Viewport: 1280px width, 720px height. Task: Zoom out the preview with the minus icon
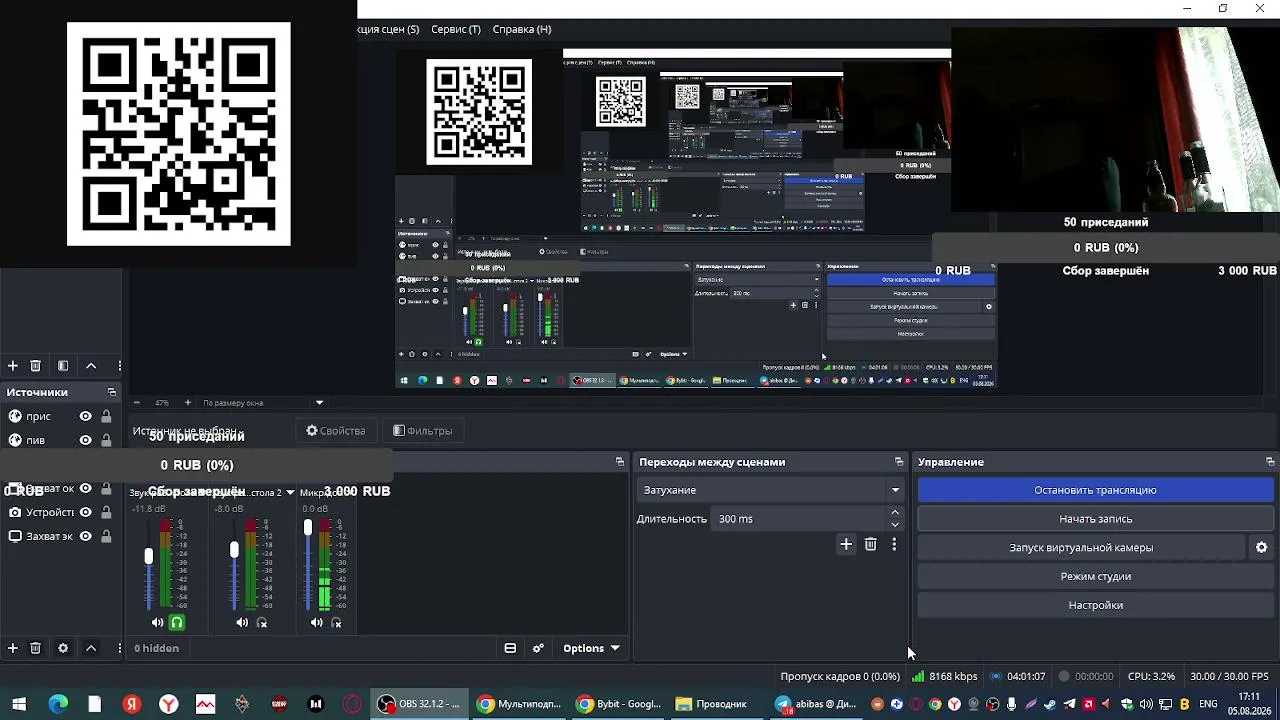[x=136, y=403]
